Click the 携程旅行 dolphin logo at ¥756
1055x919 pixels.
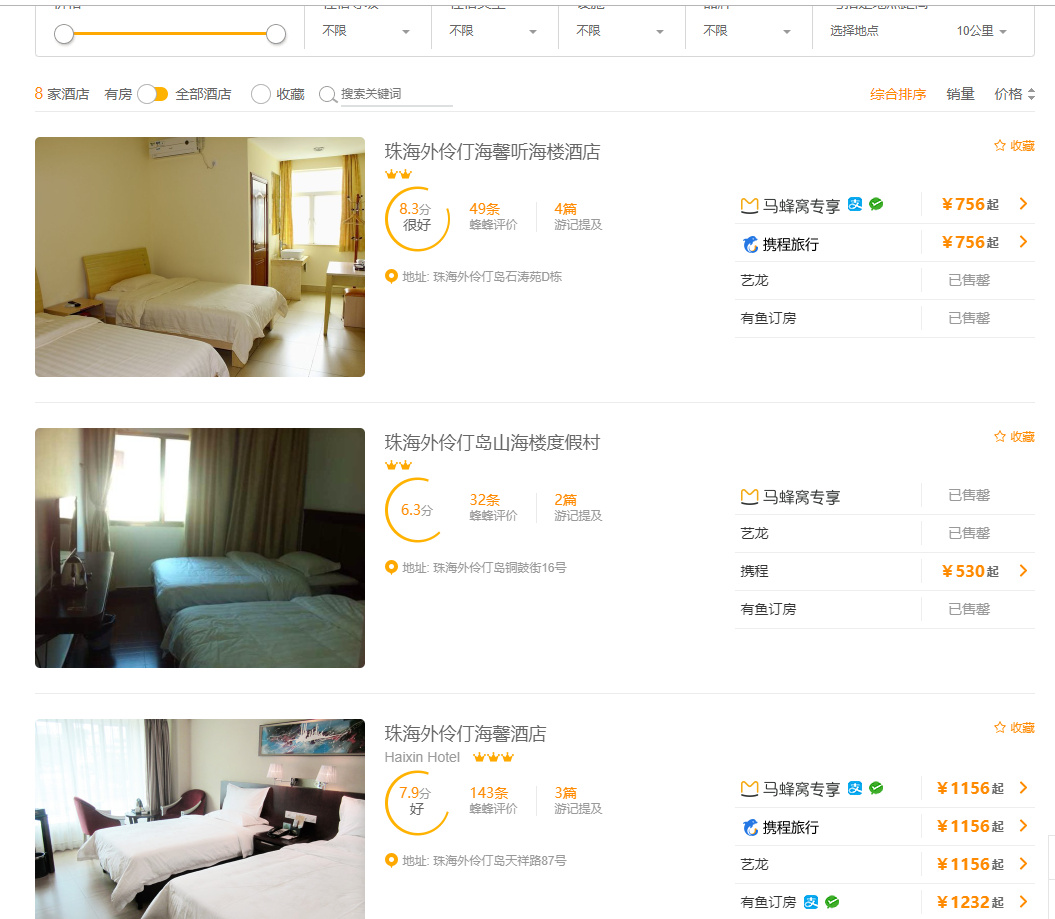click(750, 244)
